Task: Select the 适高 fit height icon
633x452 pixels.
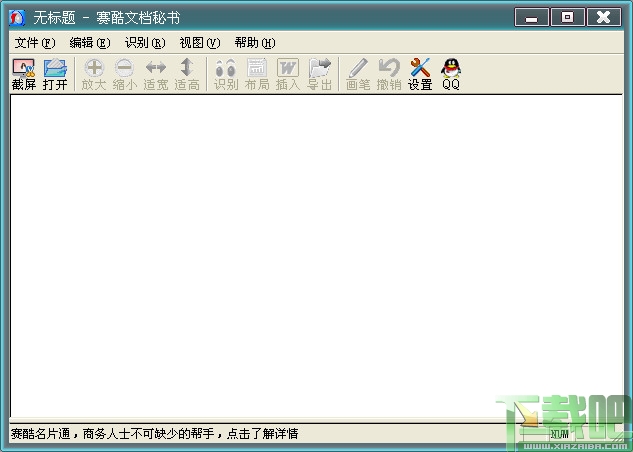Action: (187, 74)
